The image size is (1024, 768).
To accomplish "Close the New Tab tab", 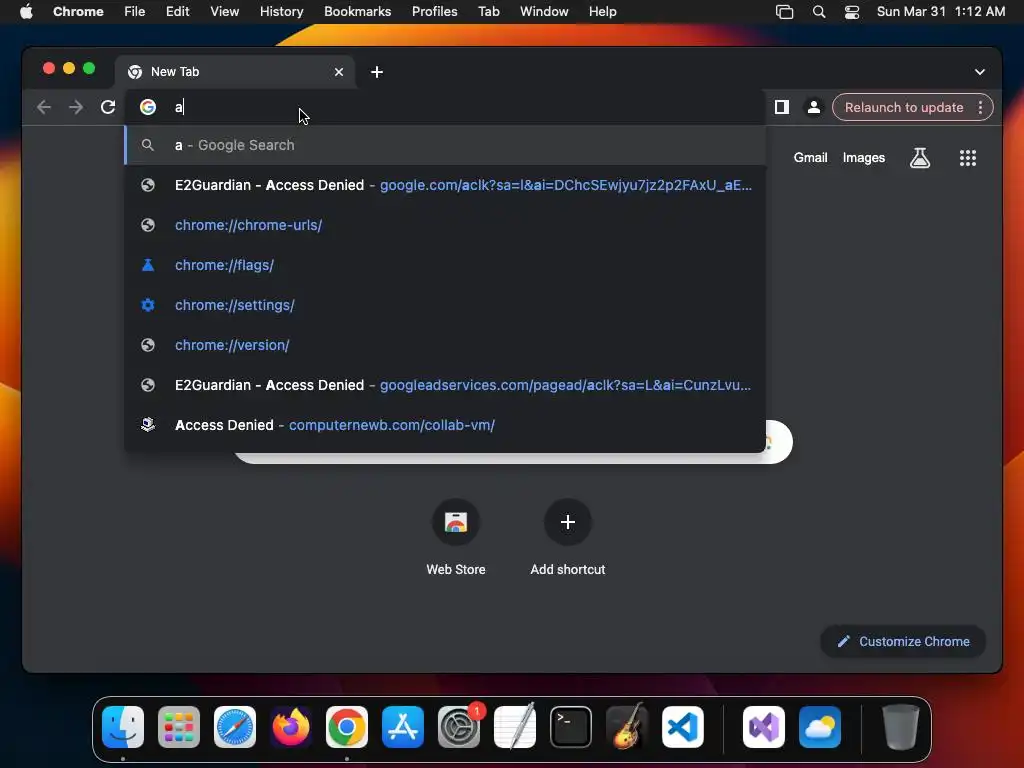I will point(339,72).
